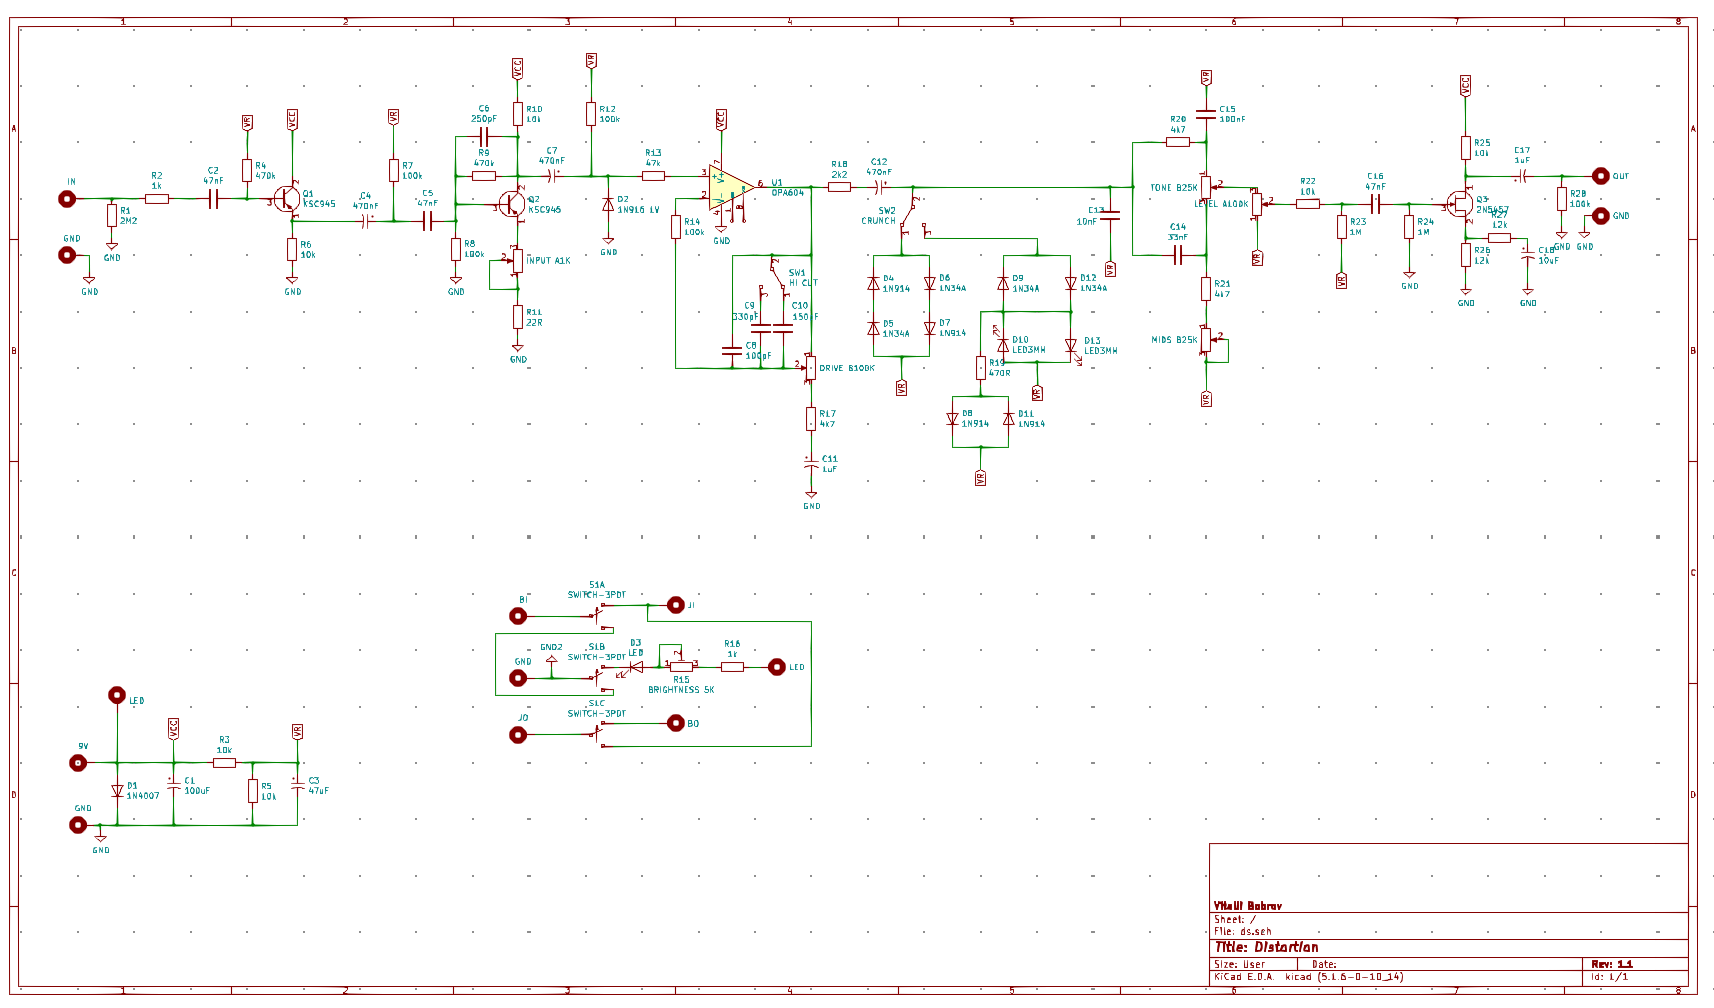
Task: Click the 'Title: Distortion' title block text
Action: tap(1266, 947)
